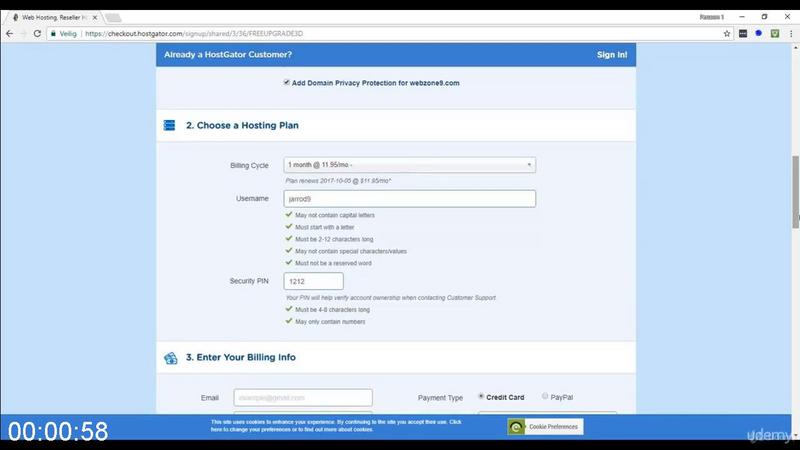Reload the page with the refresh icon
This screenshot has width=800, height=450.
[x=37, y=34]
